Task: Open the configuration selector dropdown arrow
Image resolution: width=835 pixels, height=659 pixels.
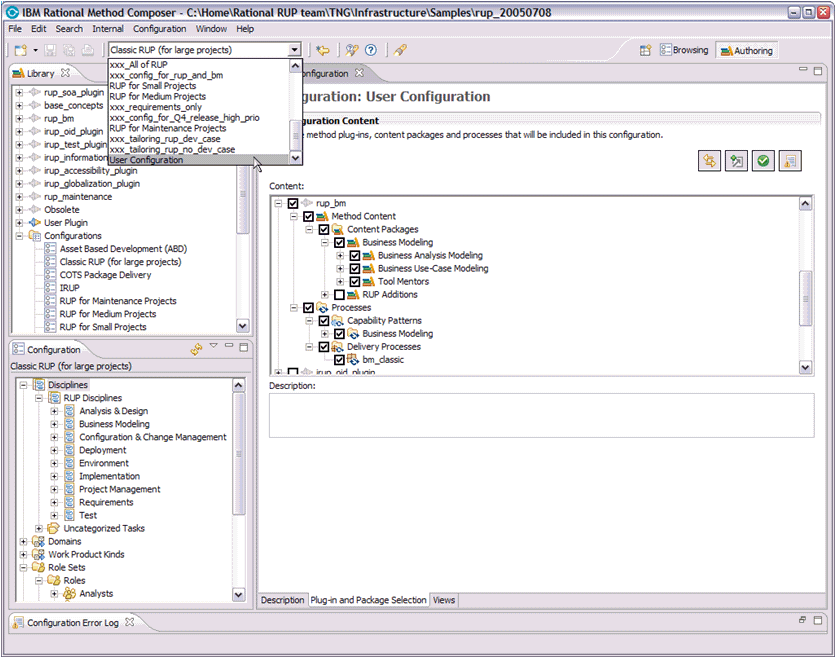Action: (294, 50)
